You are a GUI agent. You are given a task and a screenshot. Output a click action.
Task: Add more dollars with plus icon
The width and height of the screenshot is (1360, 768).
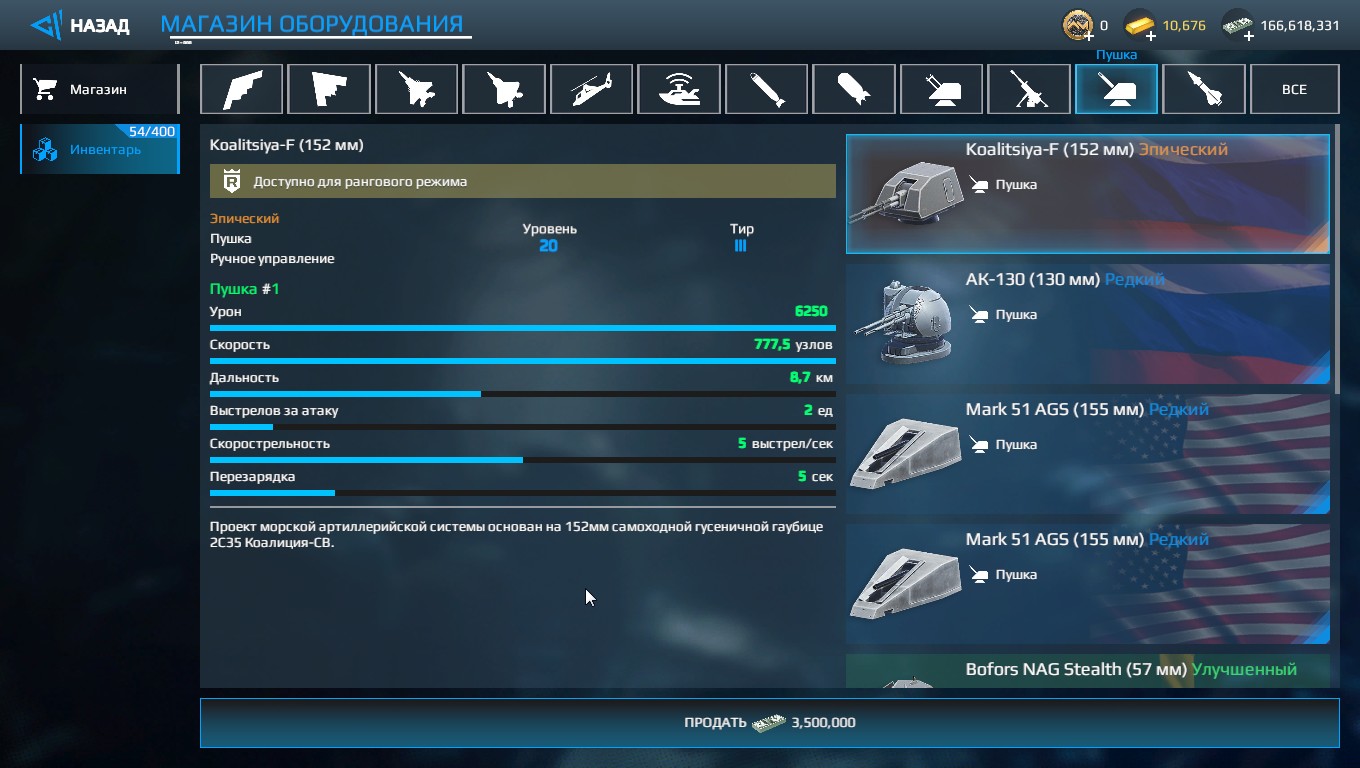(1248, 35)
